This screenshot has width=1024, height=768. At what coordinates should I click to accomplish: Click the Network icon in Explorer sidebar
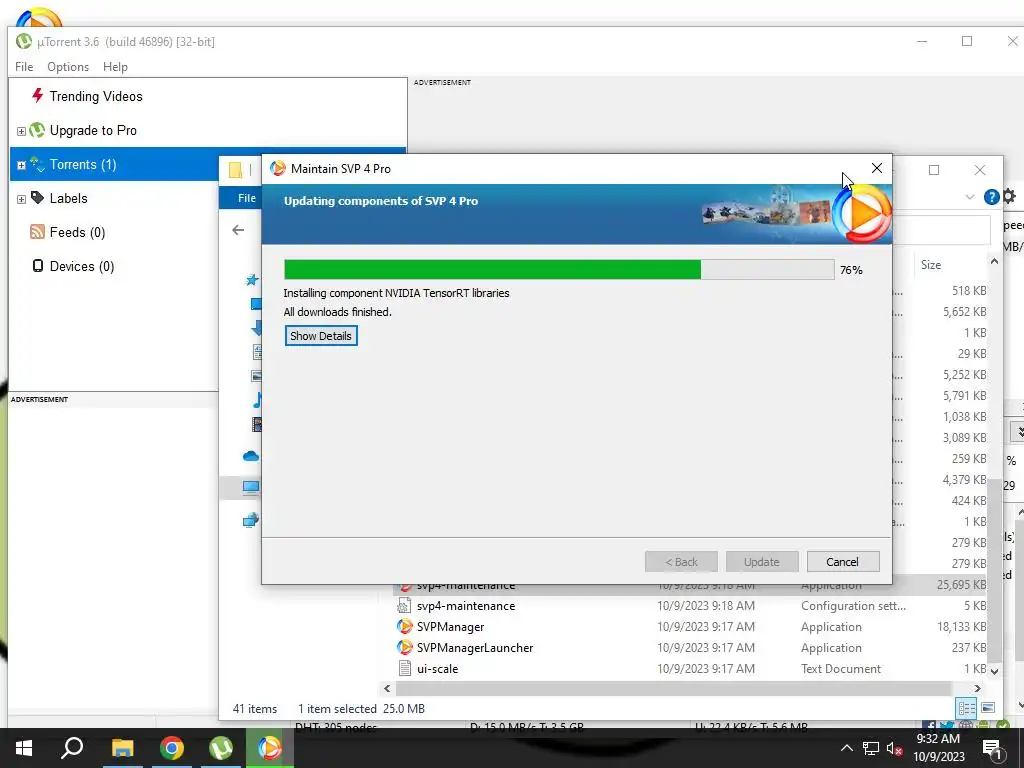click(x=251, y=520)
